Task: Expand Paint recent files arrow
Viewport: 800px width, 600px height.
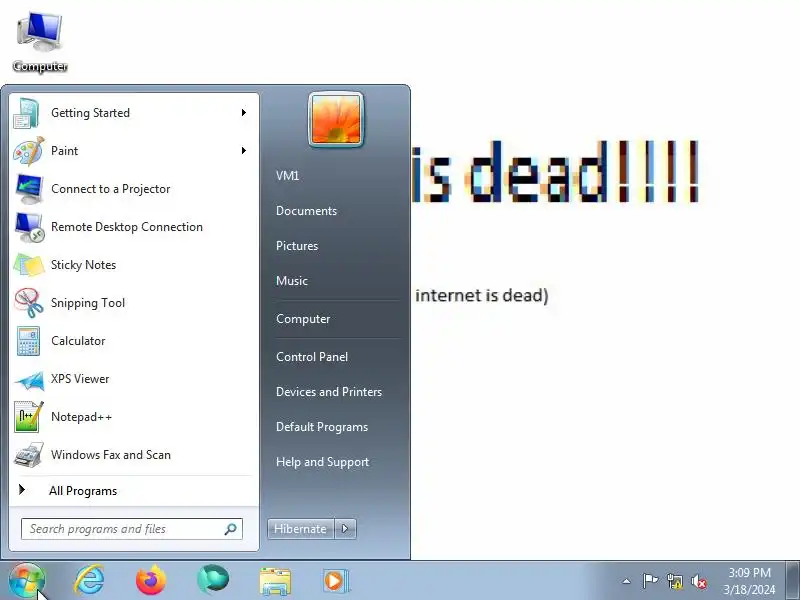Action: [244, 151]
